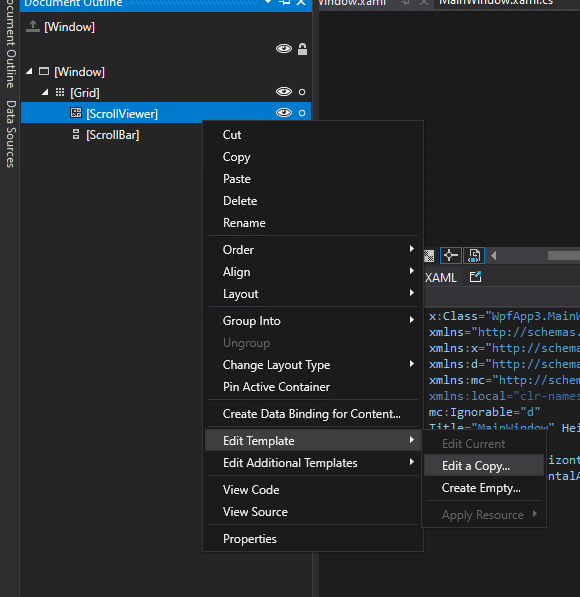580x597 pixels.
Task: Open the Group Into submenu
Action: [313, 321]
